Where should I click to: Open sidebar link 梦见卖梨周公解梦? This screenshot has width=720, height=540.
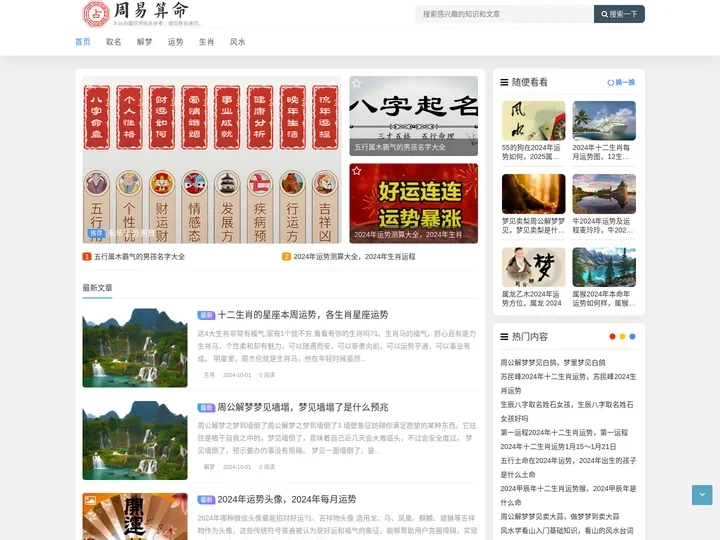point(533,225)
